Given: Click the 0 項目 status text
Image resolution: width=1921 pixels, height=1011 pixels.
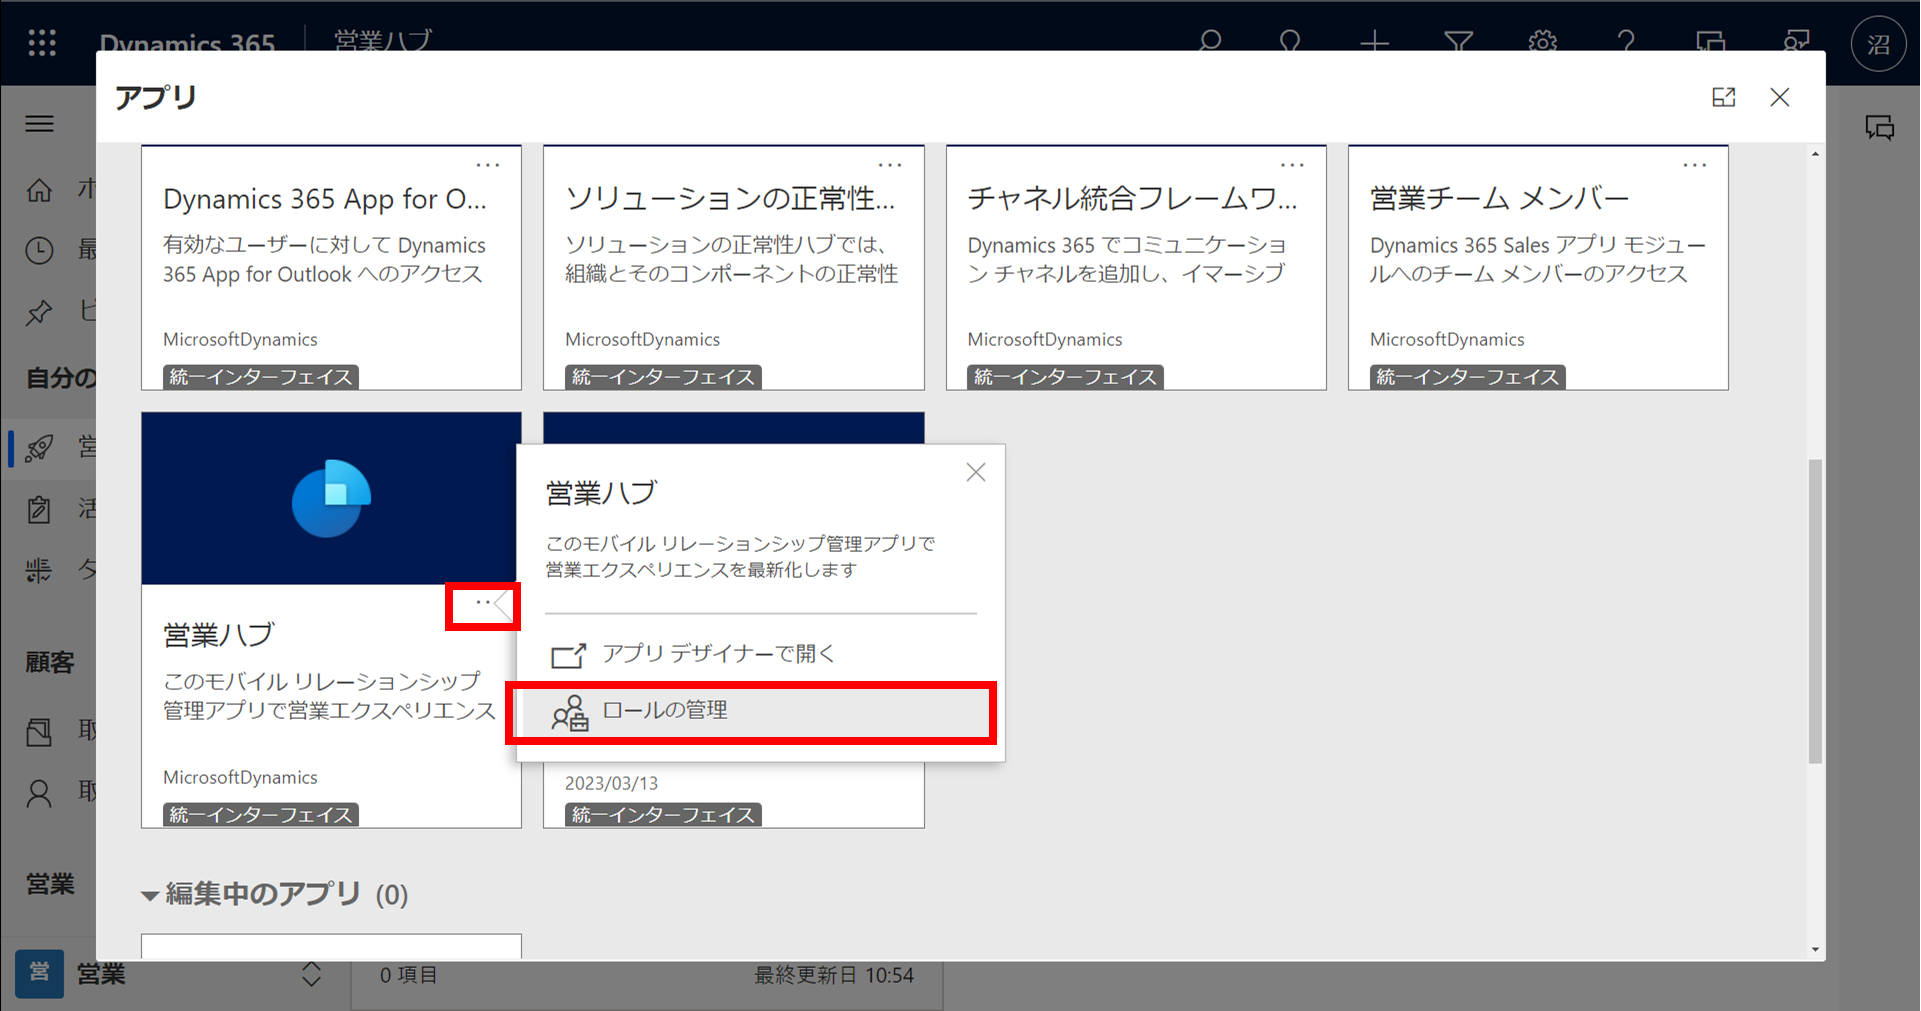Looking at the screenshot, I should tap(408, 975).
